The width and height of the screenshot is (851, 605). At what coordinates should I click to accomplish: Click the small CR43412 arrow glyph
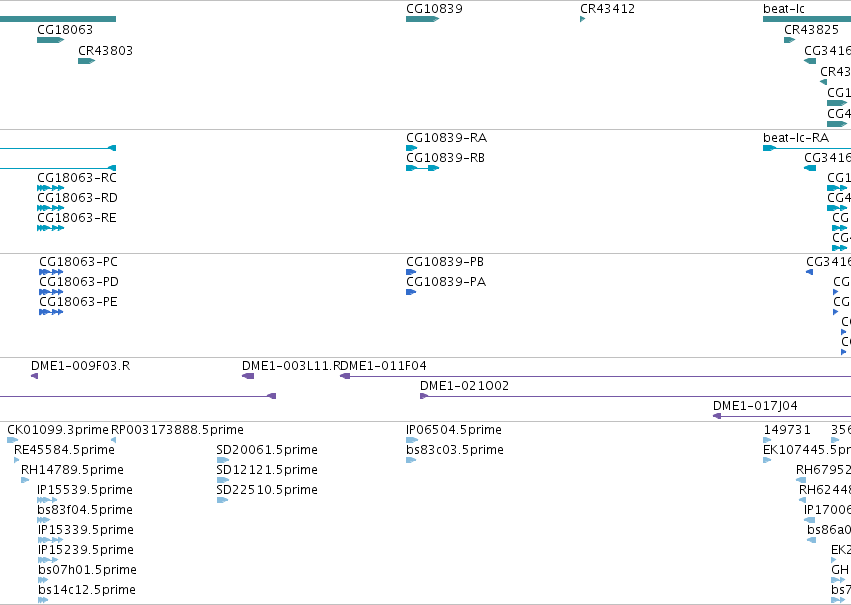pyautogui.click(x=582, y=20)
